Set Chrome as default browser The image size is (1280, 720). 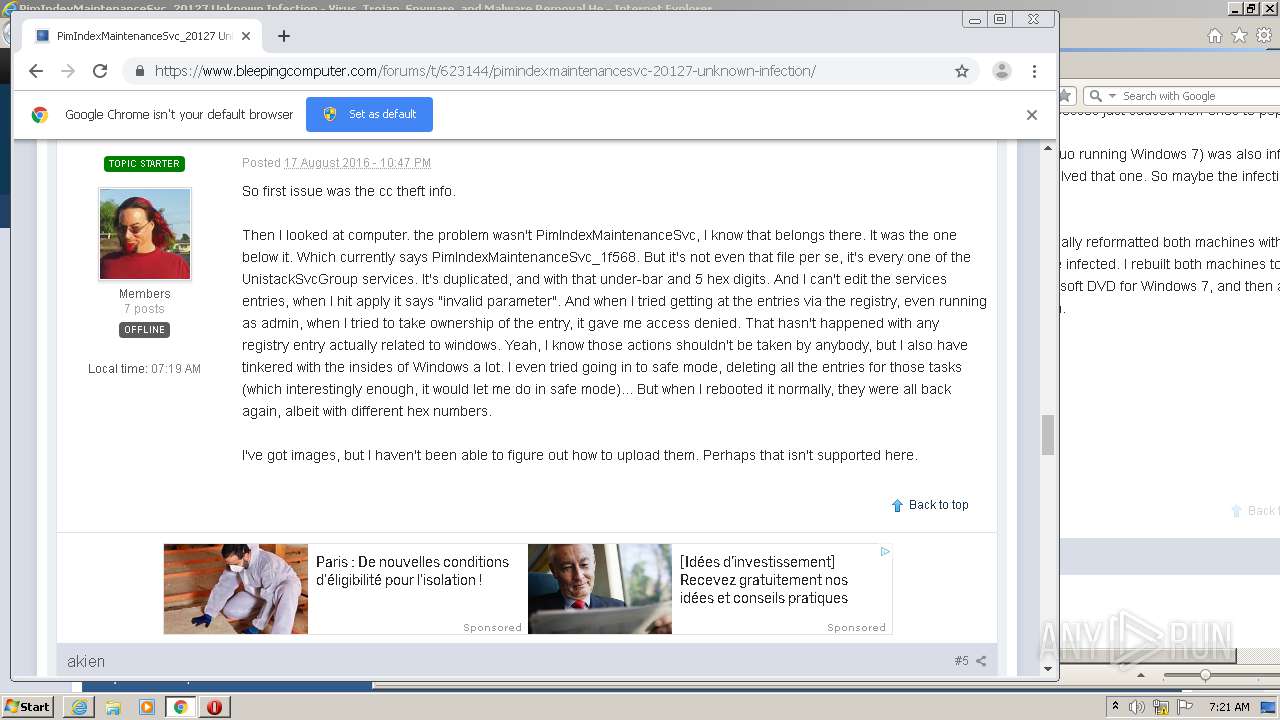(x=369, y=114)
